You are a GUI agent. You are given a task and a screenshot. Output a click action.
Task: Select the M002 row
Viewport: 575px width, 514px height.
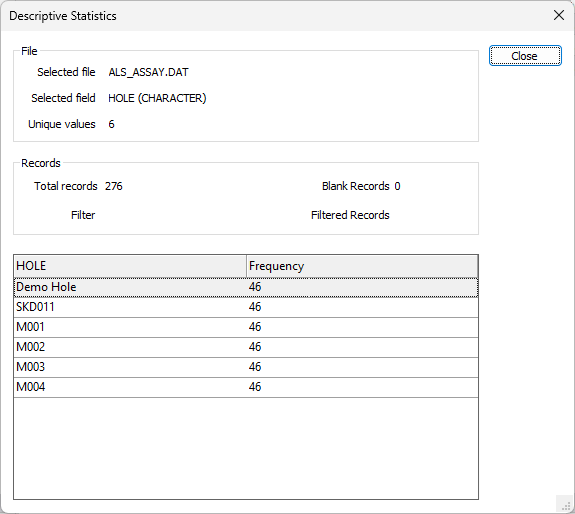point(246,347)
